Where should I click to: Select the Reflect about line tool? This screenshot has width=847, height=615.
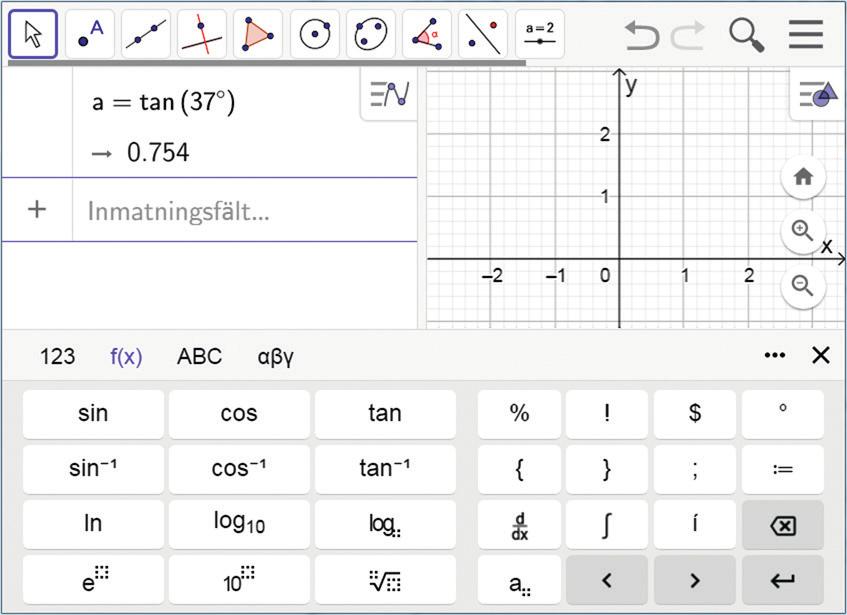pos(483,34)
